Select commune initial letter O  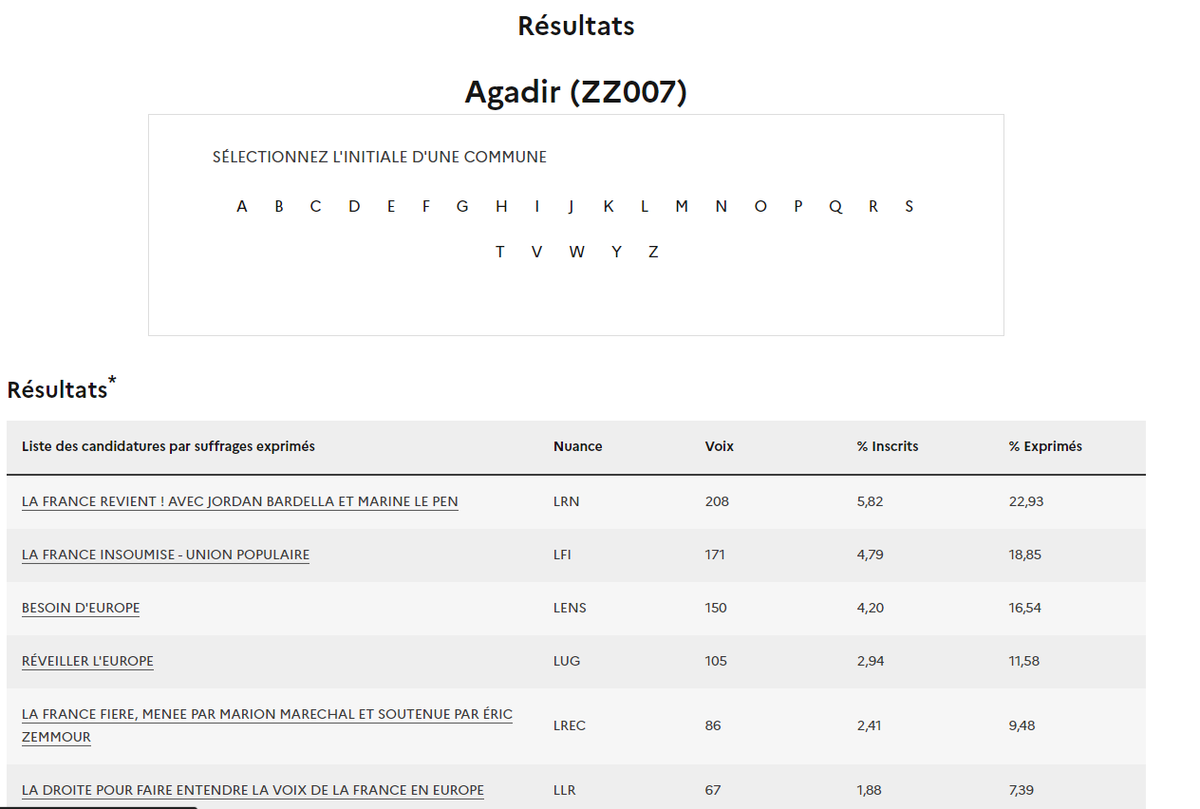pos(761,207)
